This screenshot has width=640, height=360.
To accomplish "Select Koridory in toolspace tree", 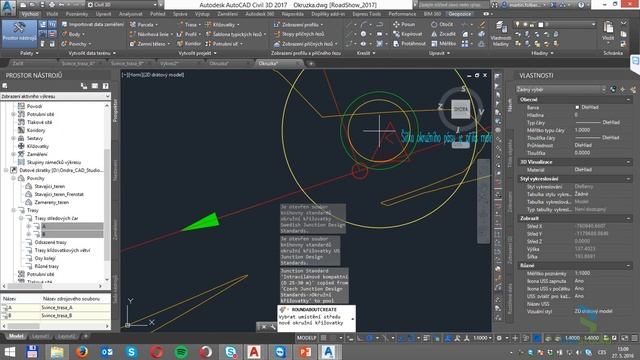I will point(36,130).
